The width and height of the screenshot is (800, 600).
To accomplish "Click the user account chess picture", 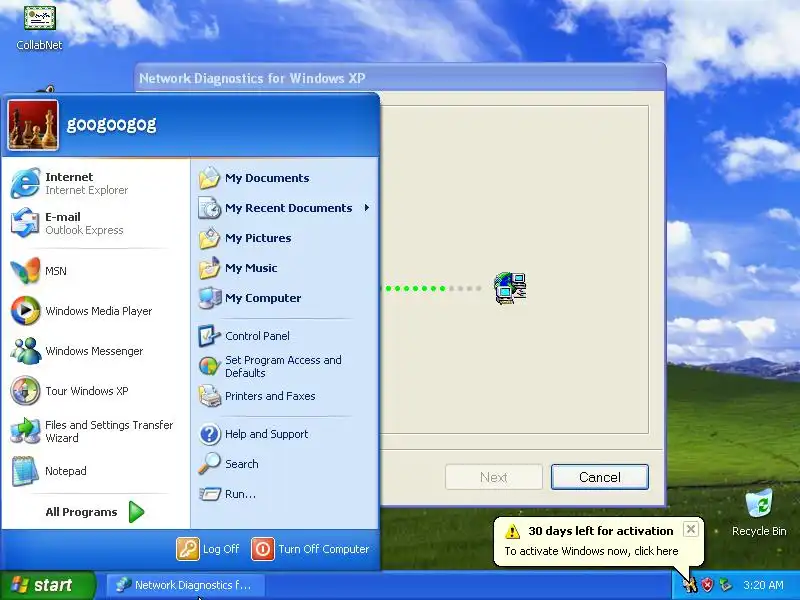I will [x=33, y=125].
